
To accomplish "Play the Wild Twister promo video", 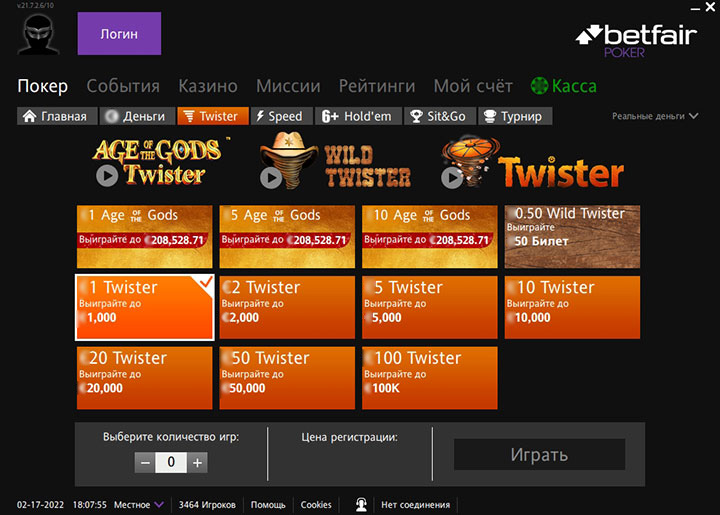I will tap(271, 178).
